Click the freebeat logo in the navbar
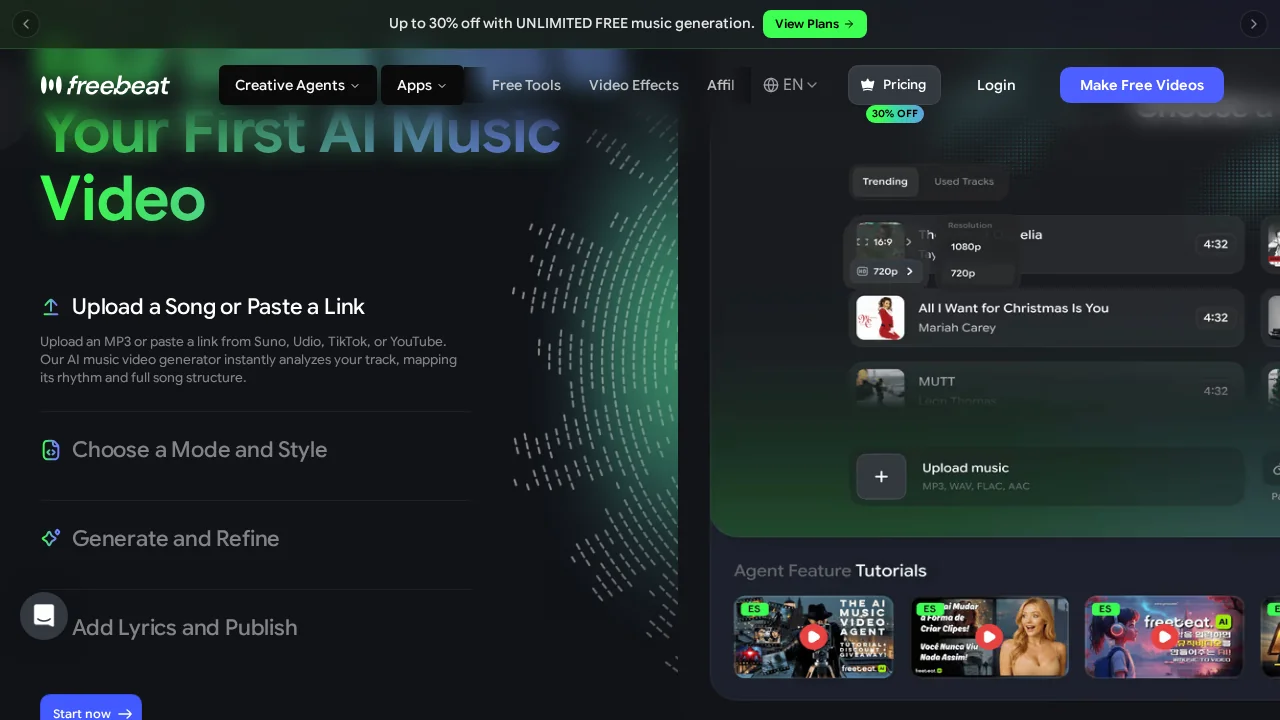 105,85
